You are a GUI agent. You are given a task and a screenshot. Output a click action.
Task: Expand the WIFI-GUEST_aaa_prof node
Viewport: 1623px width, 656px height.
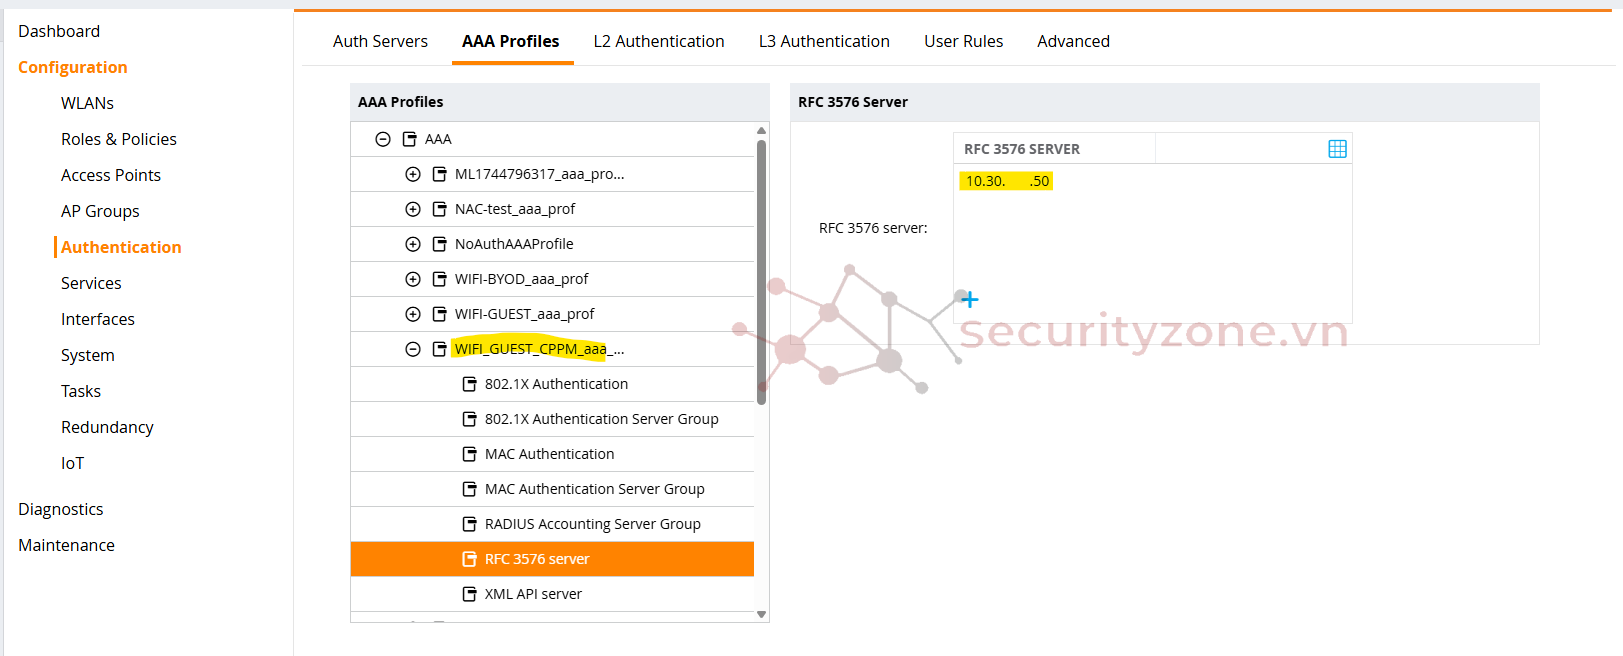412,314
